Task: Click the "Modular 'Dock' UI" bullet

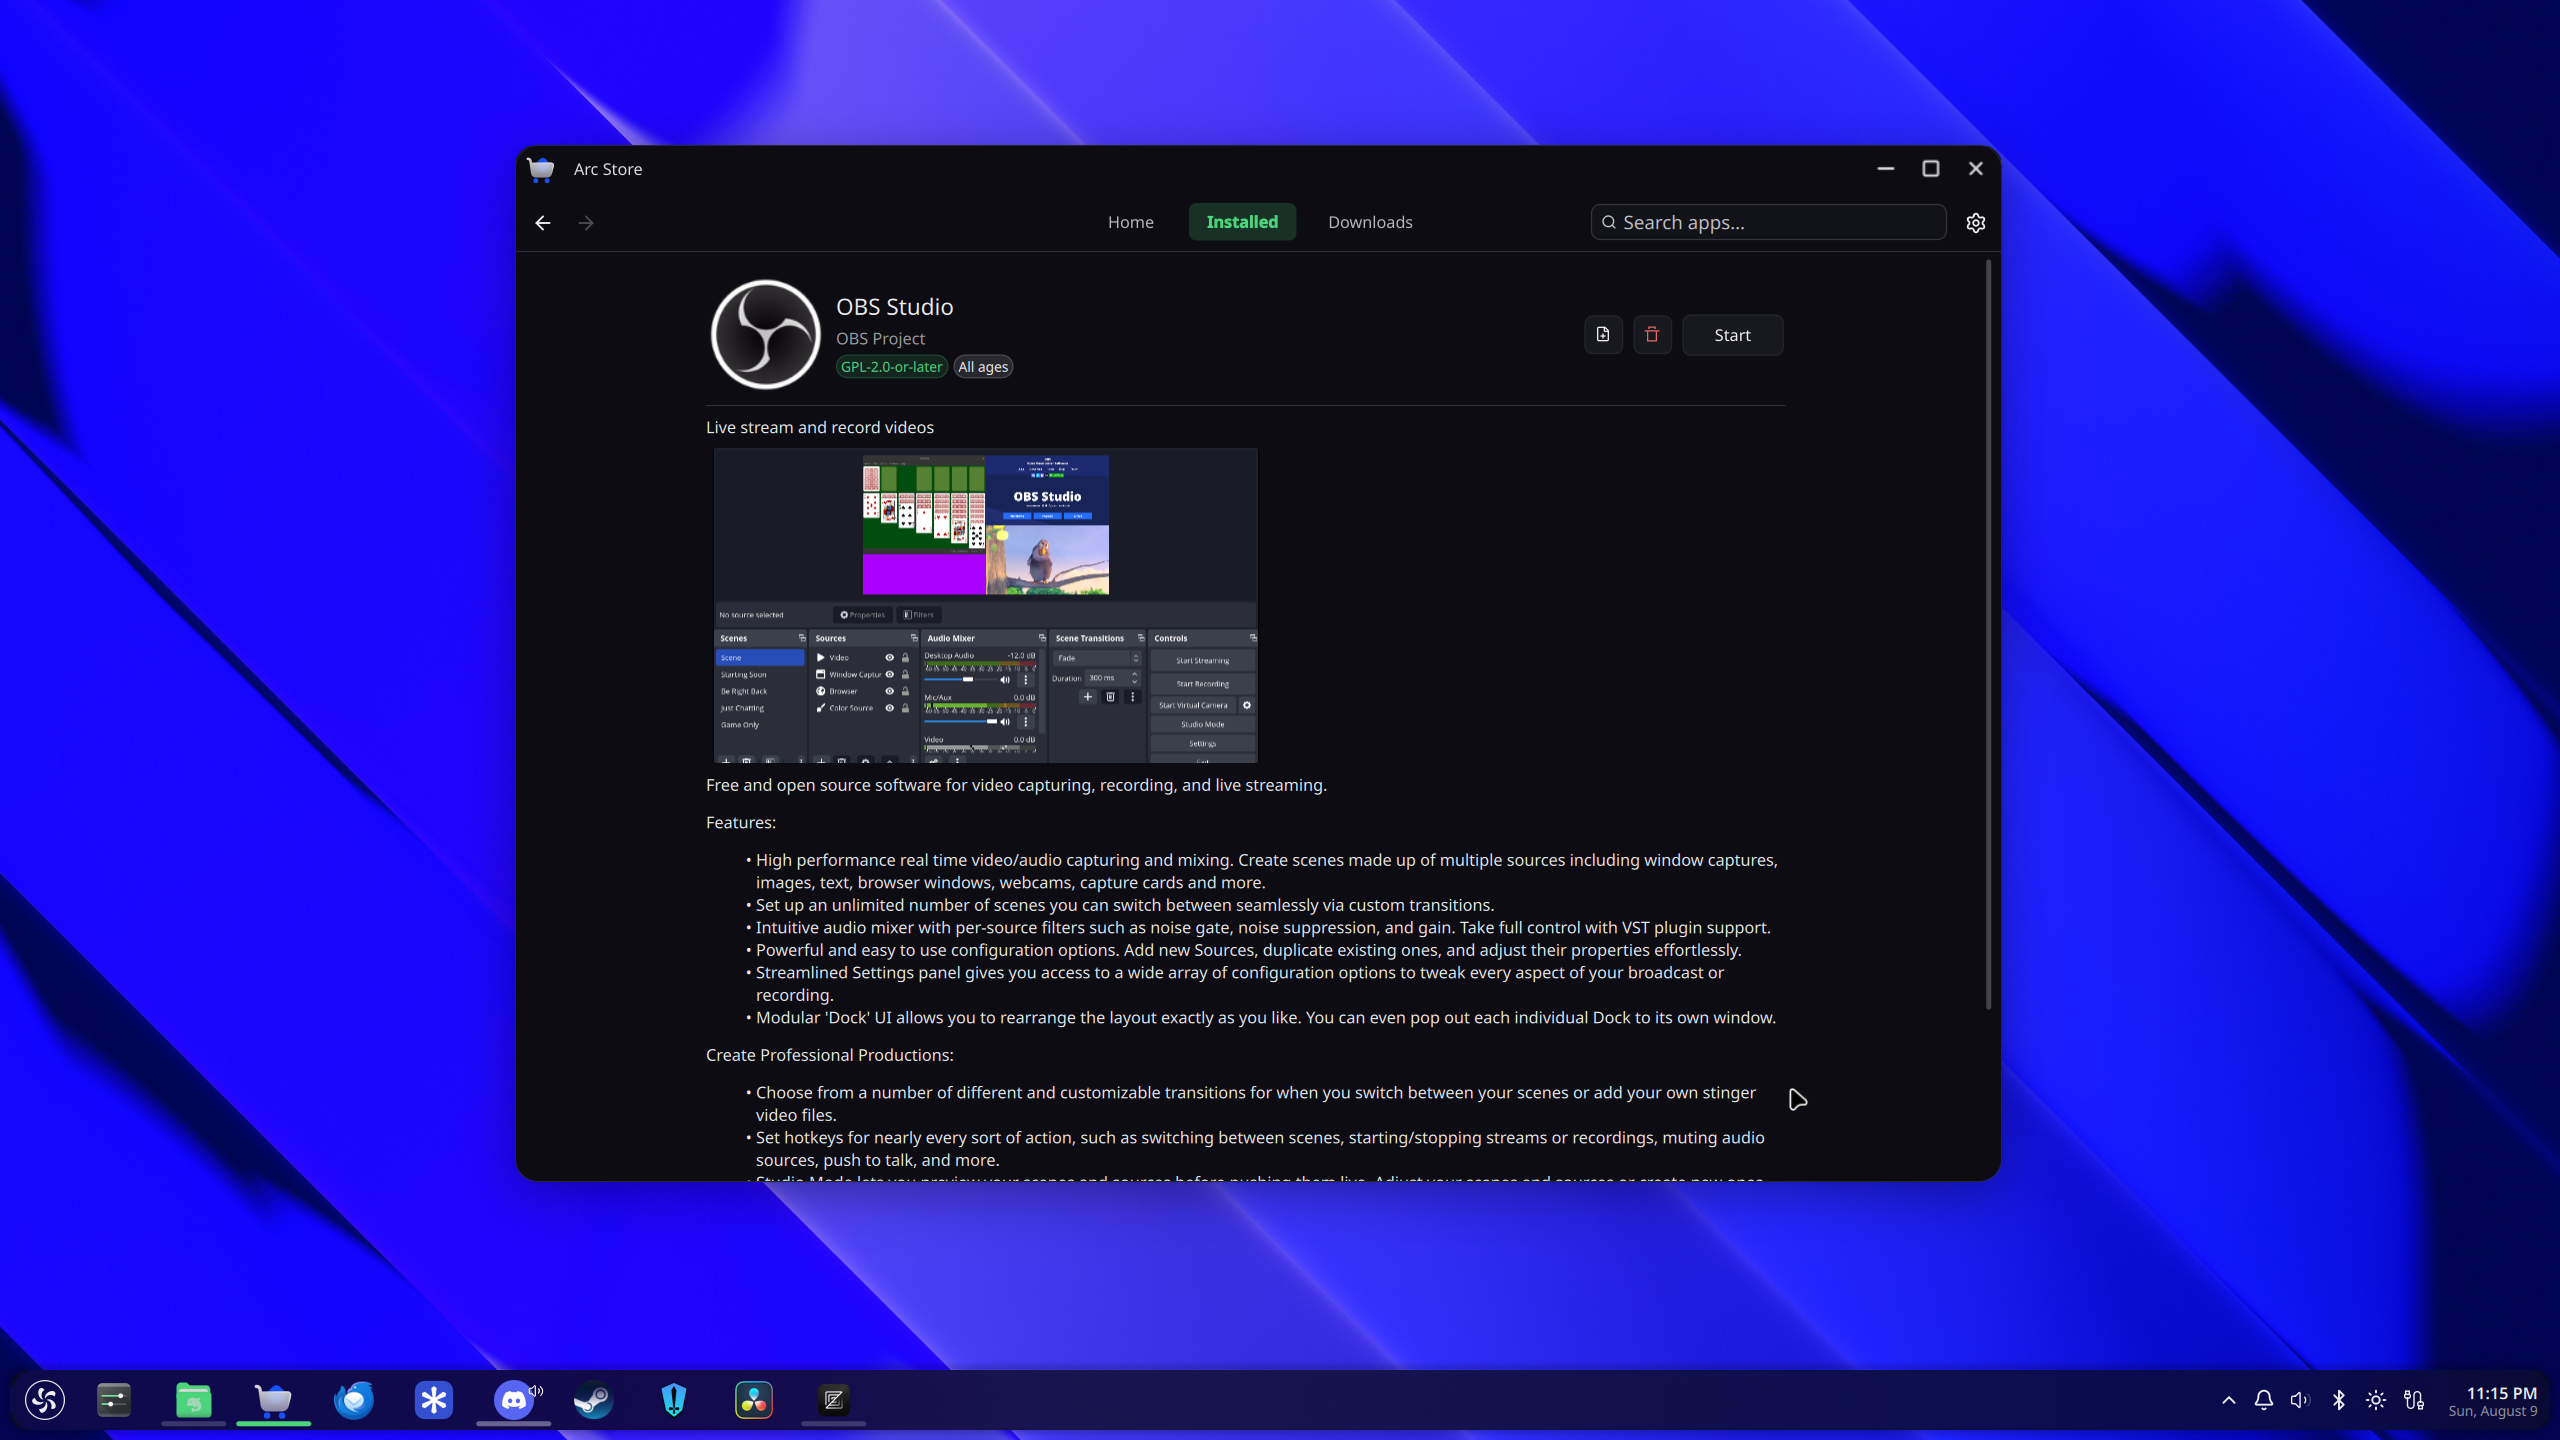Action: [1265, 1018]
